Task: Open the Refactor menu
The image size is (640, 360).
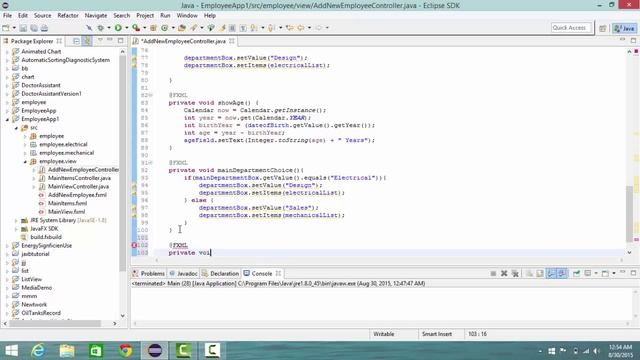Action: (68, 16)
